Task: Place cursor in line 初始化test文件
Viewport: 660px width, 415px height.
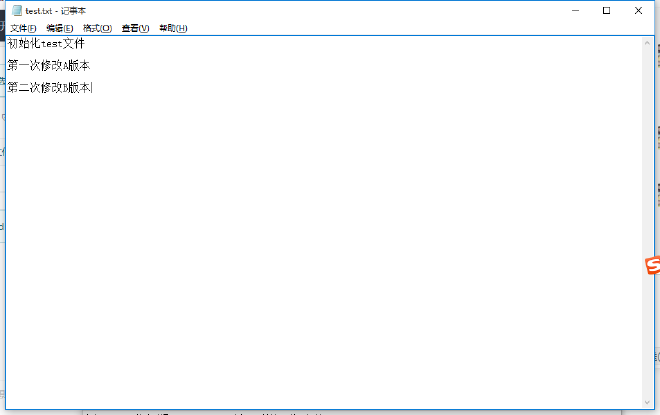Action: tap(45, 44)
